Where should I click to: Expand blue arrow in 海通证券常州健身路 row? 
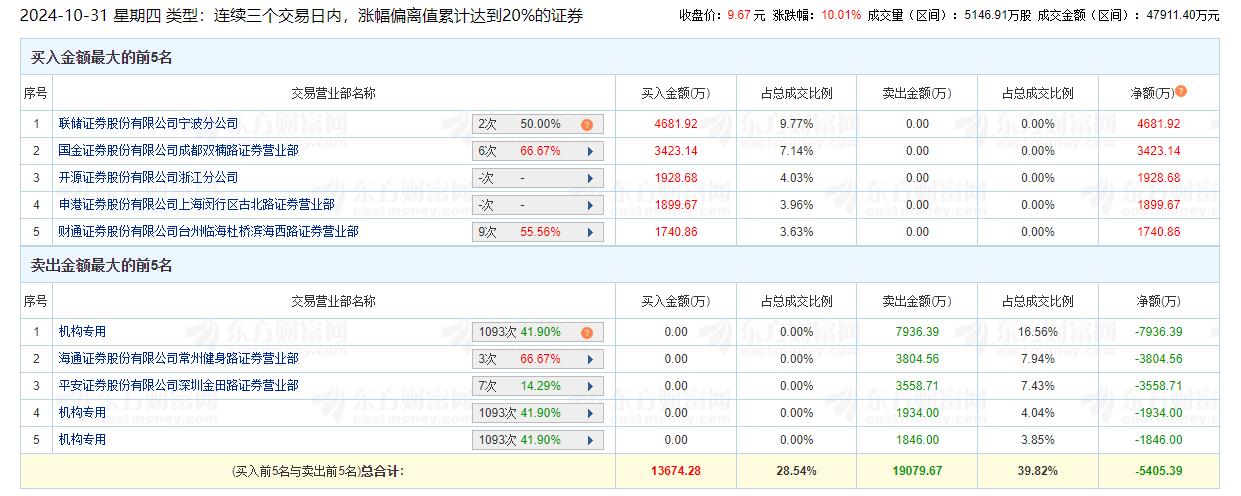pos(590,360)
